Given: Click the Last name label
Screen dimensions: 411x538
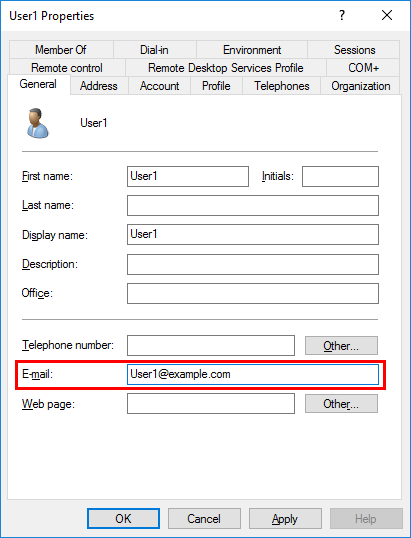Looking at the screenshot, I should pos(48,205).
